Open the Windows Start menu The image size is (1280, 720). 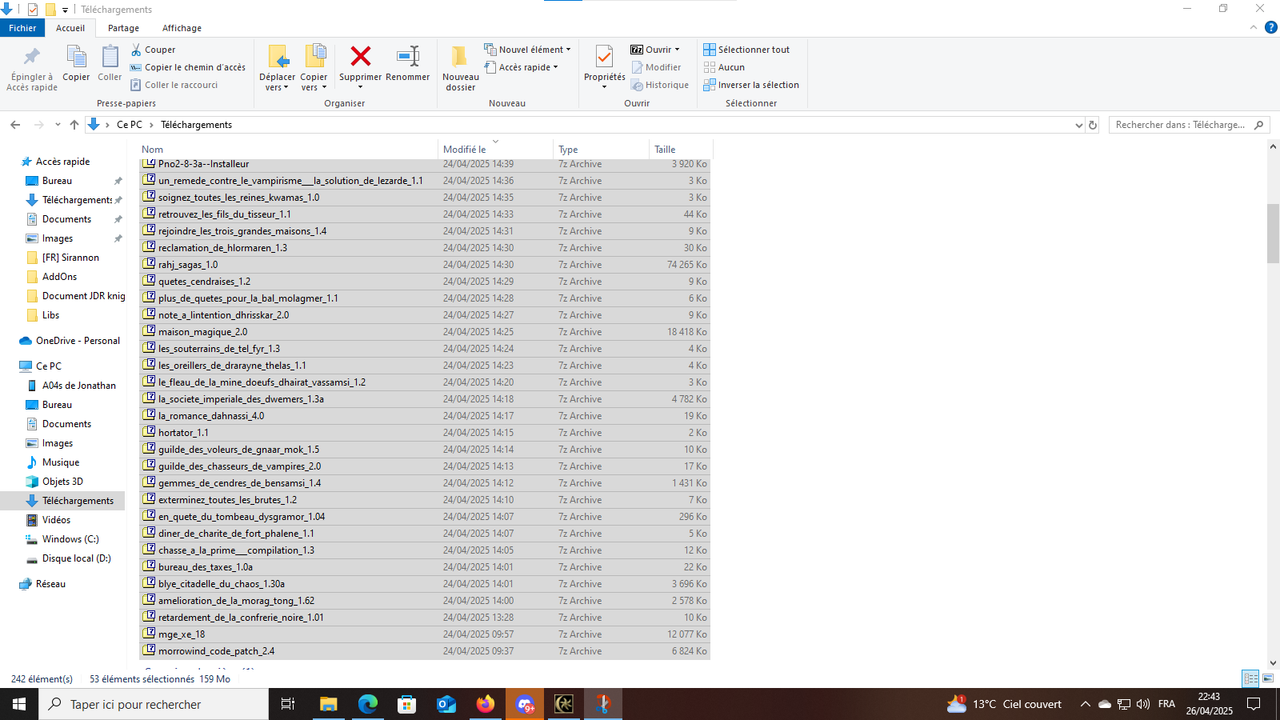pyautogui.click(x=19, y=704)
